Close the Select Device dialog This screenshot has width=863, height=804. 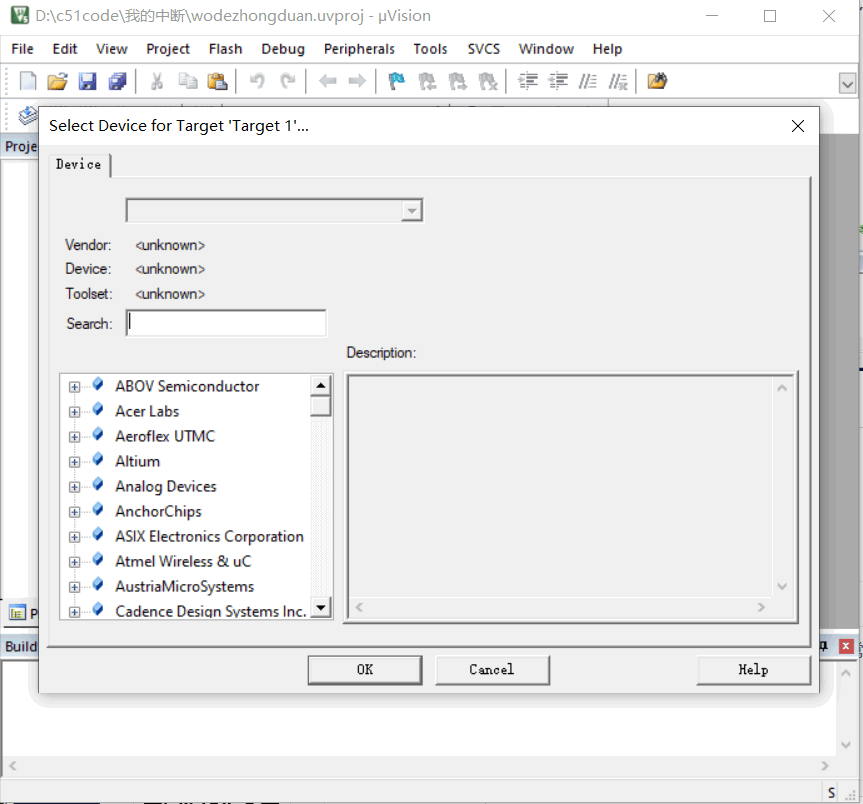[x=798, y=126]
